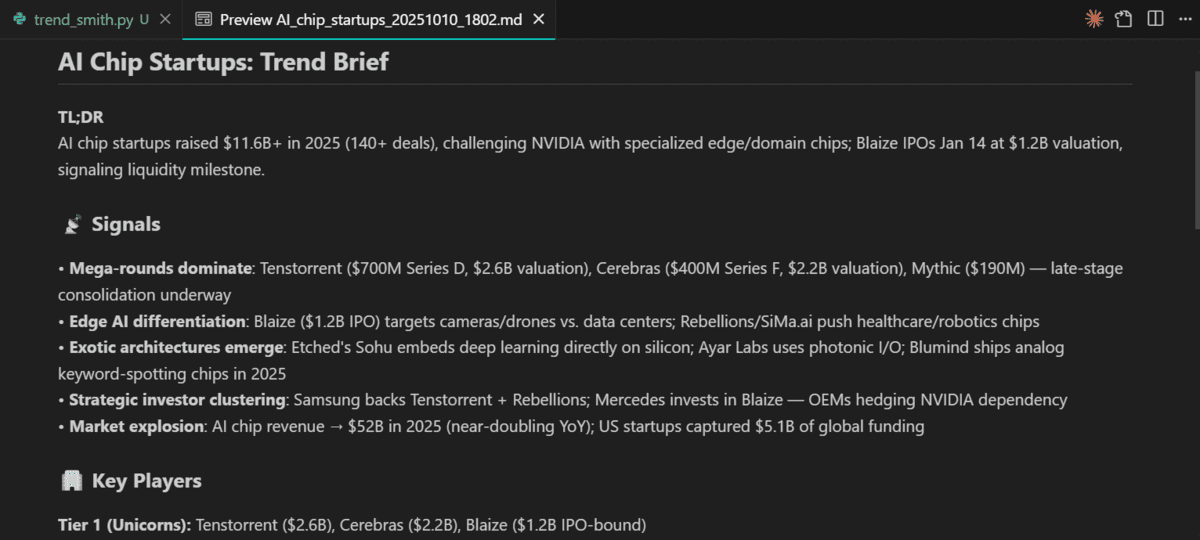The height and width of the screenshot is (540, 1200).
Task: Click the Signals section heading
Action: [x=126, y=225]
